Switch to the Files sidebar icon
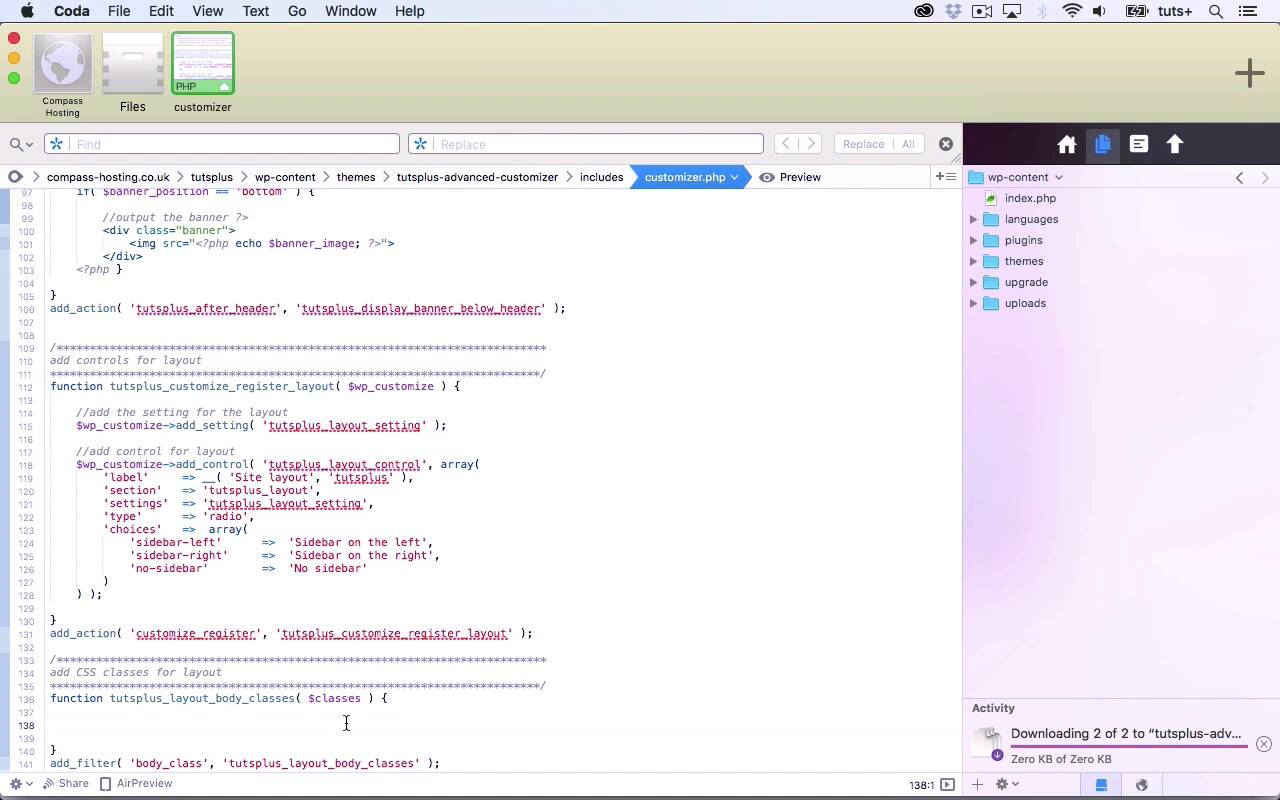The image size is (1280, 800). [1103, 145]
